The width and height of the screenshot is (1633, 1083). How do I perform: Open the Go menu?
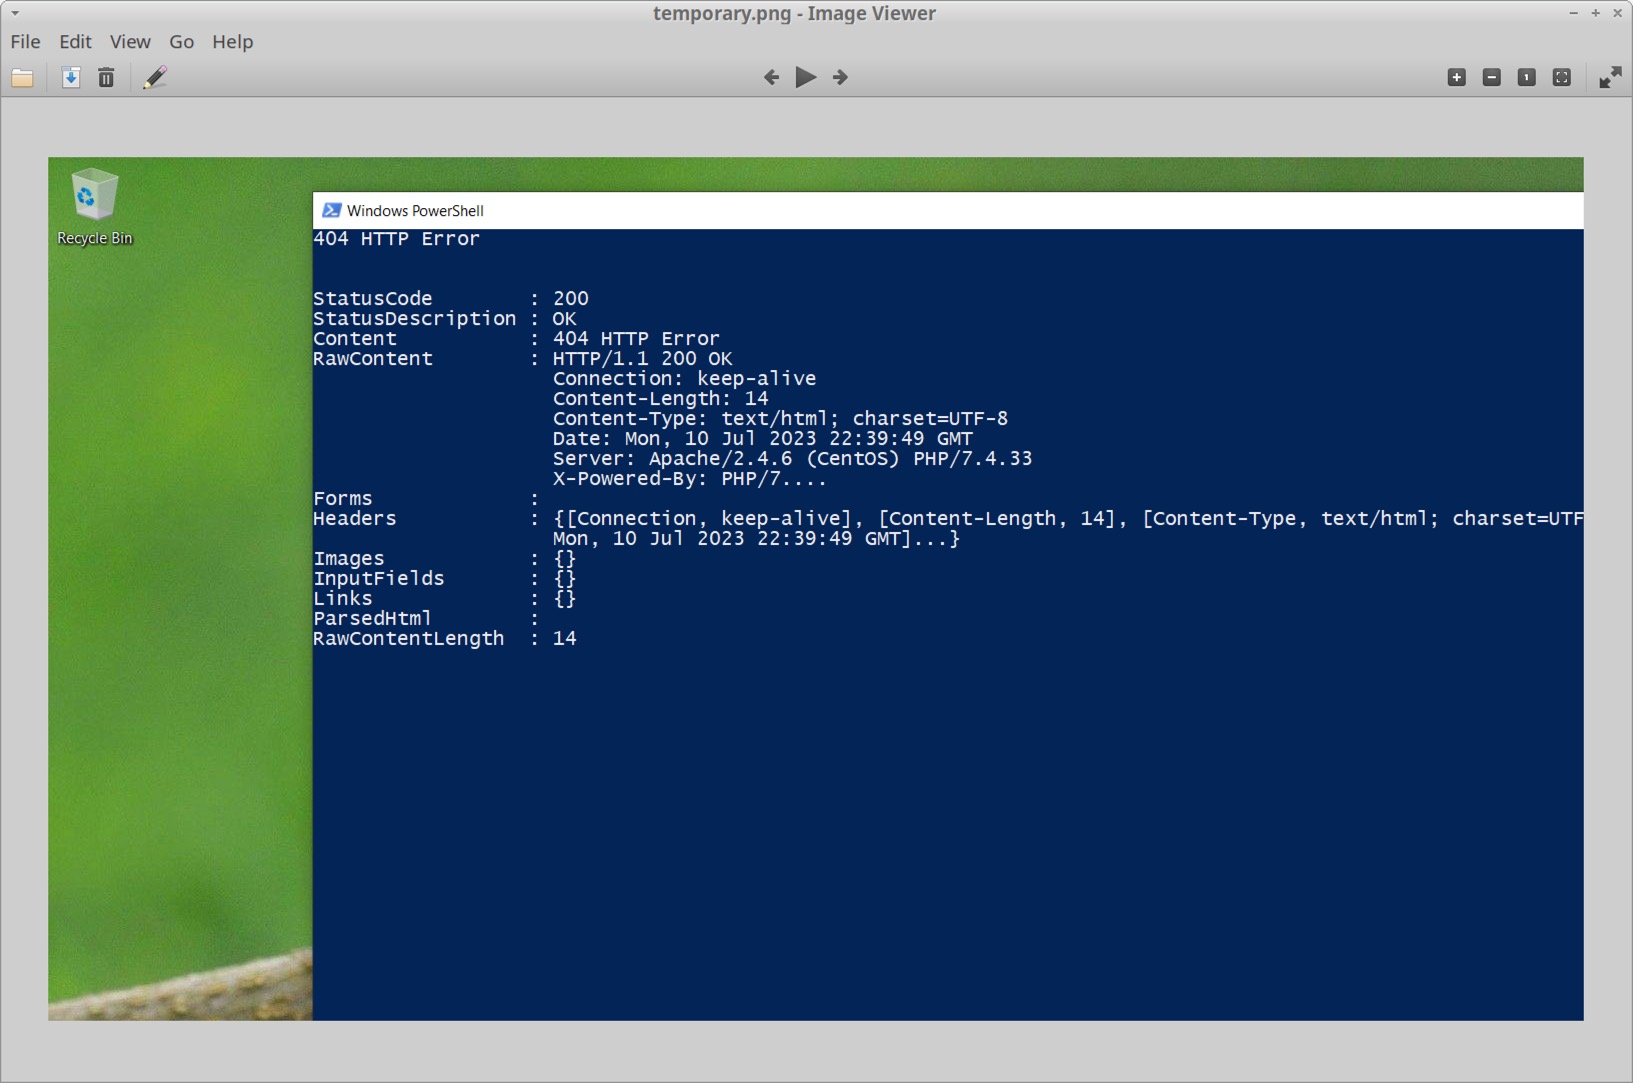click(181, 42)
